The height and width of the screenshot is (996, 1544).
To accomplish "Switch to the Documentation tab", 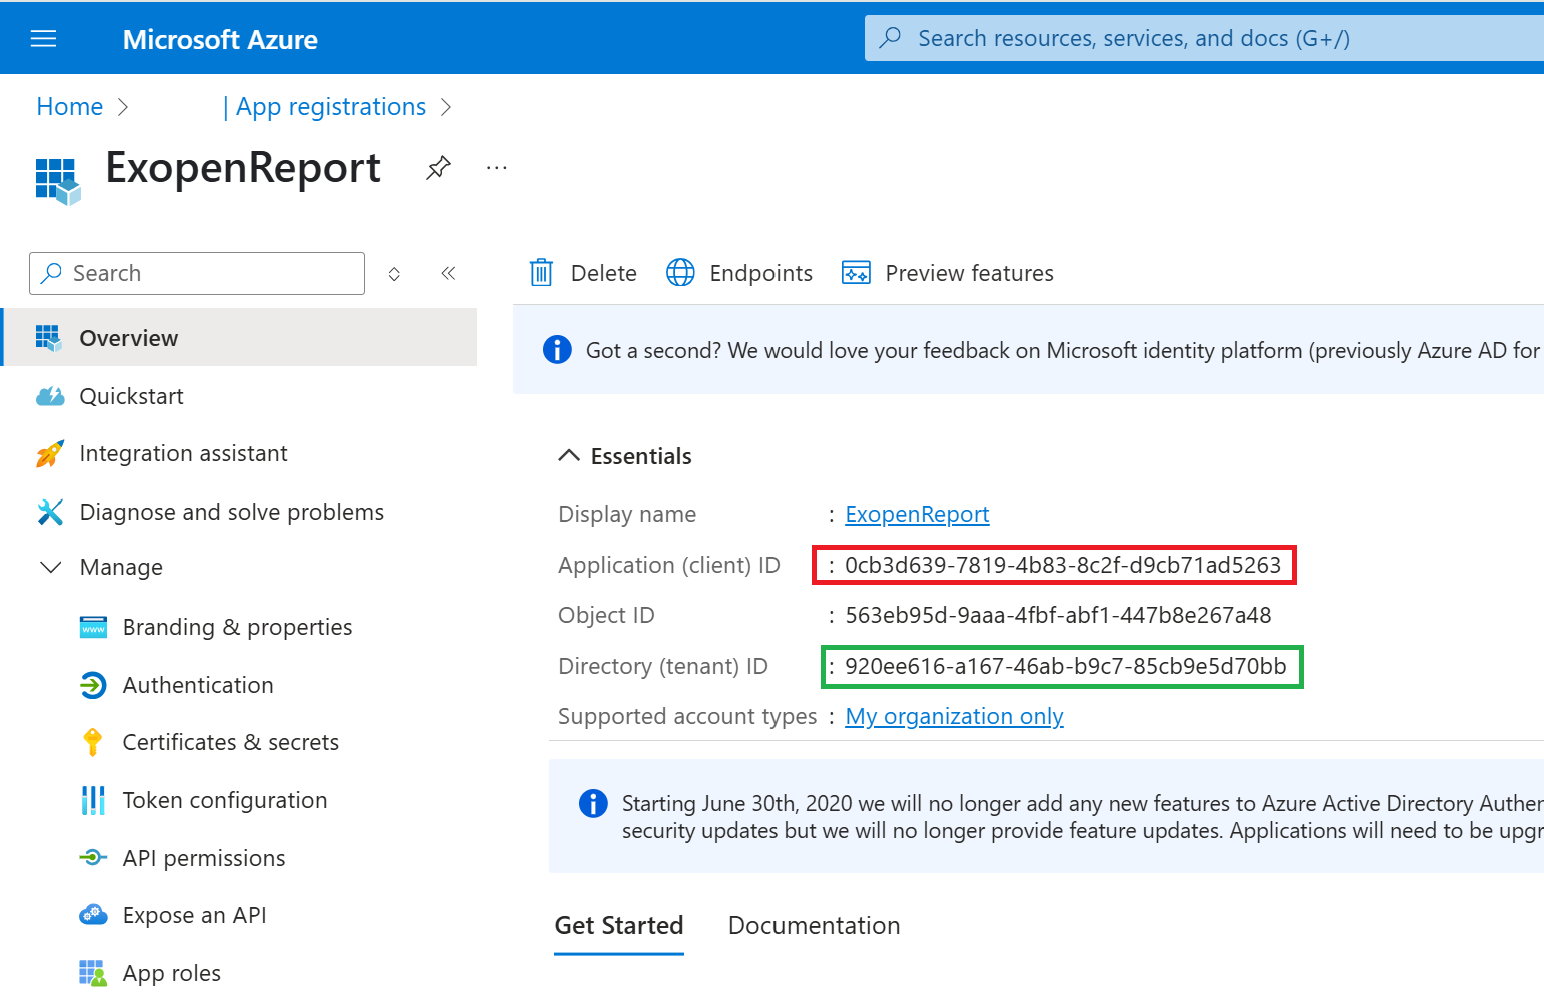I will [x=813, y=926].
